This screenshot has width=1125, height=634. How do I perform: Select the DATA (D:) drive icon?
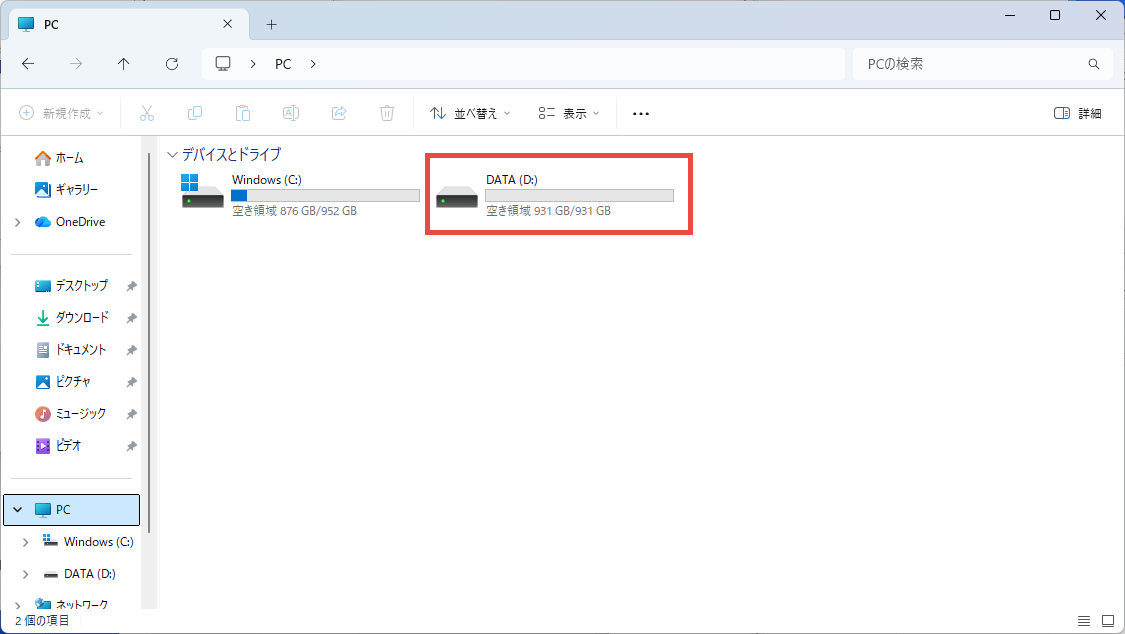tap(457, 197)
